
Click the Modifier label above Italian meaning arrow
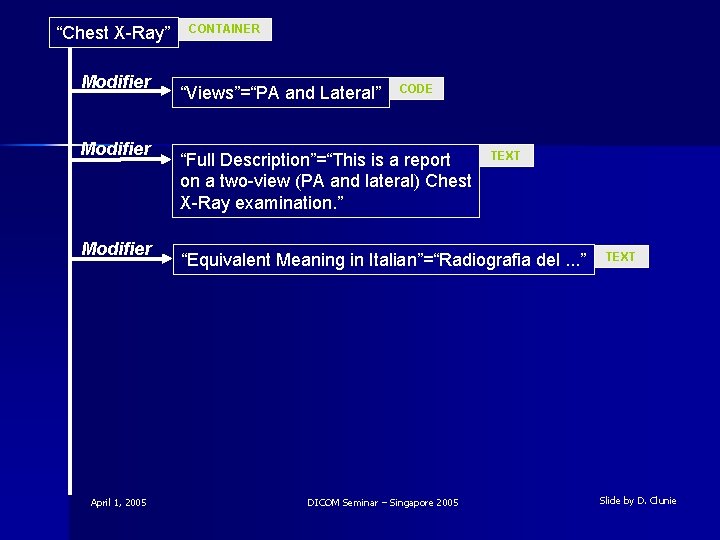coord(117,249)
